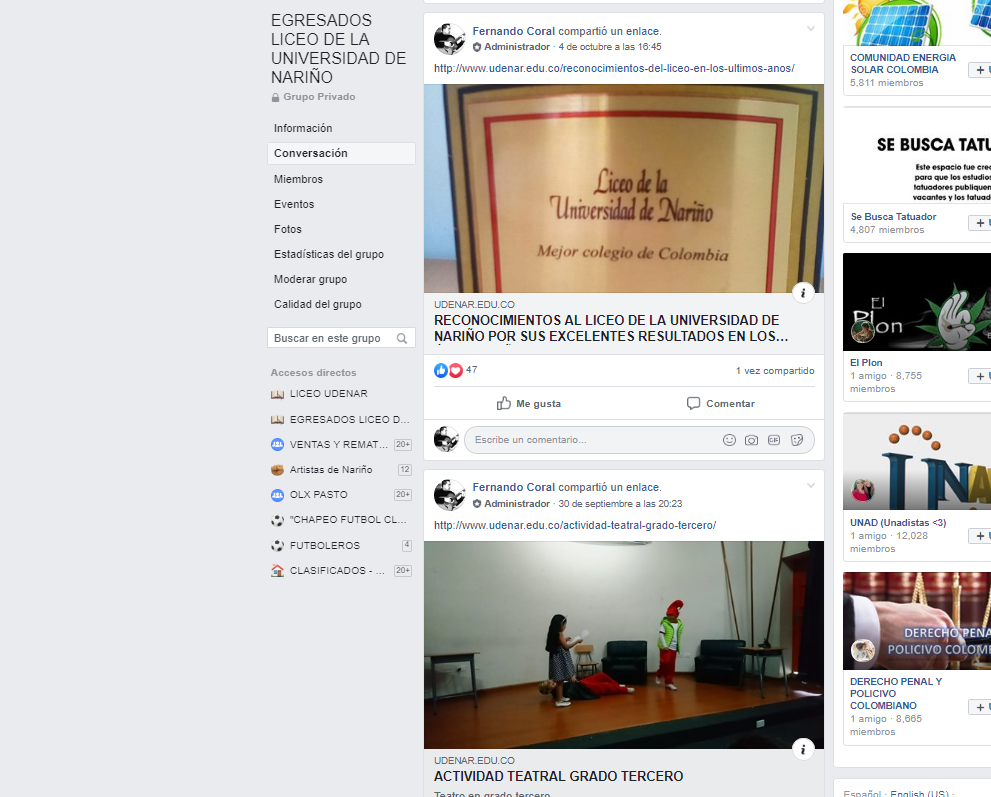Open info icon on theater photo
The height and width of the screenshot is (797, 991).
[803, 749]
